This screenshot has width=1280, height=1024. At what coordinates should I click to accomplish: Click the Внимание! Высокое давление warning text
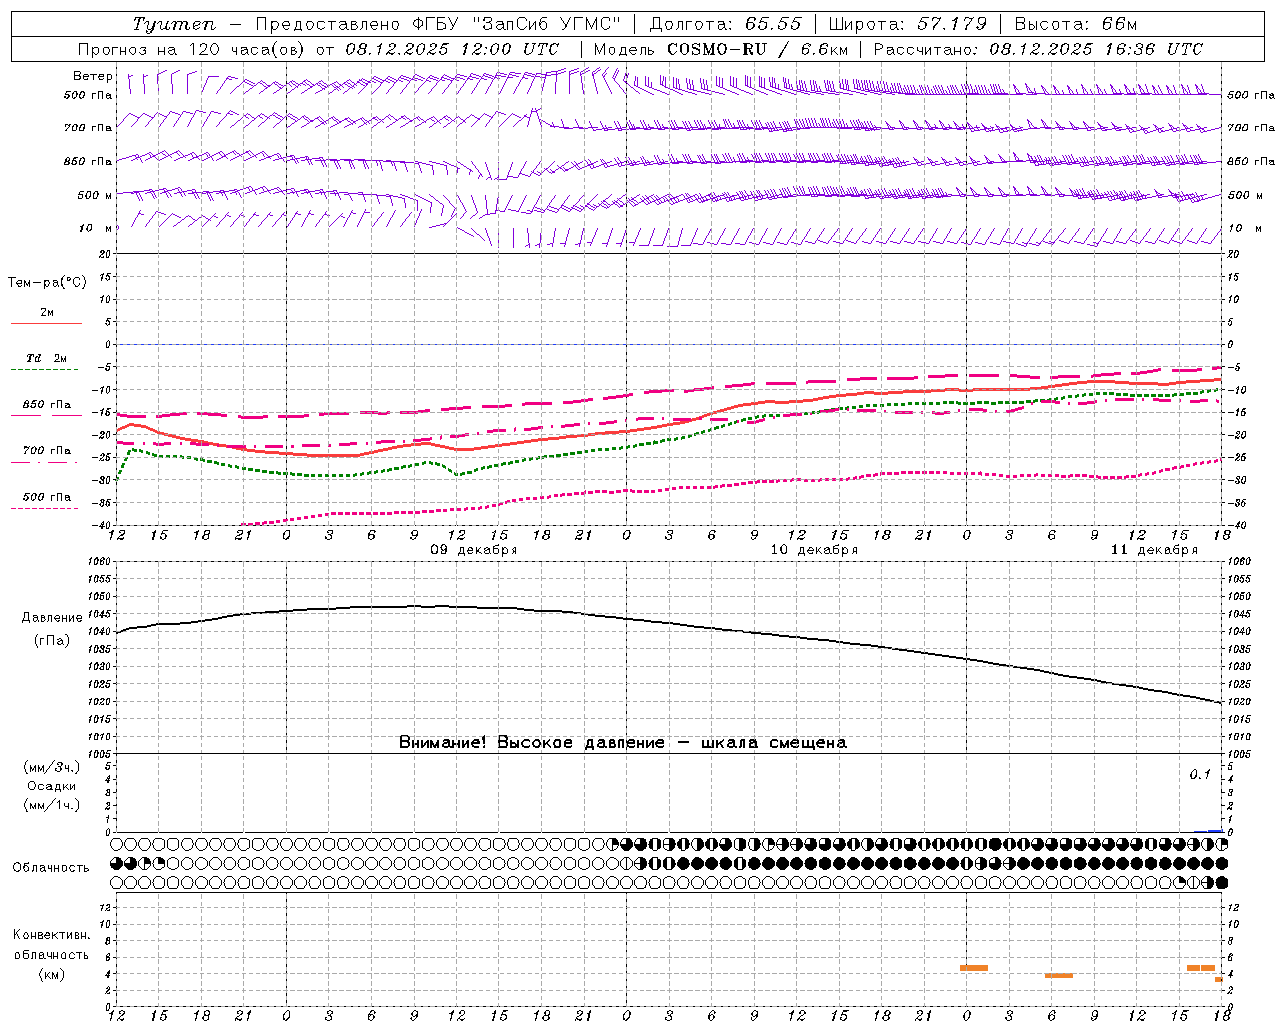[623, 743]
